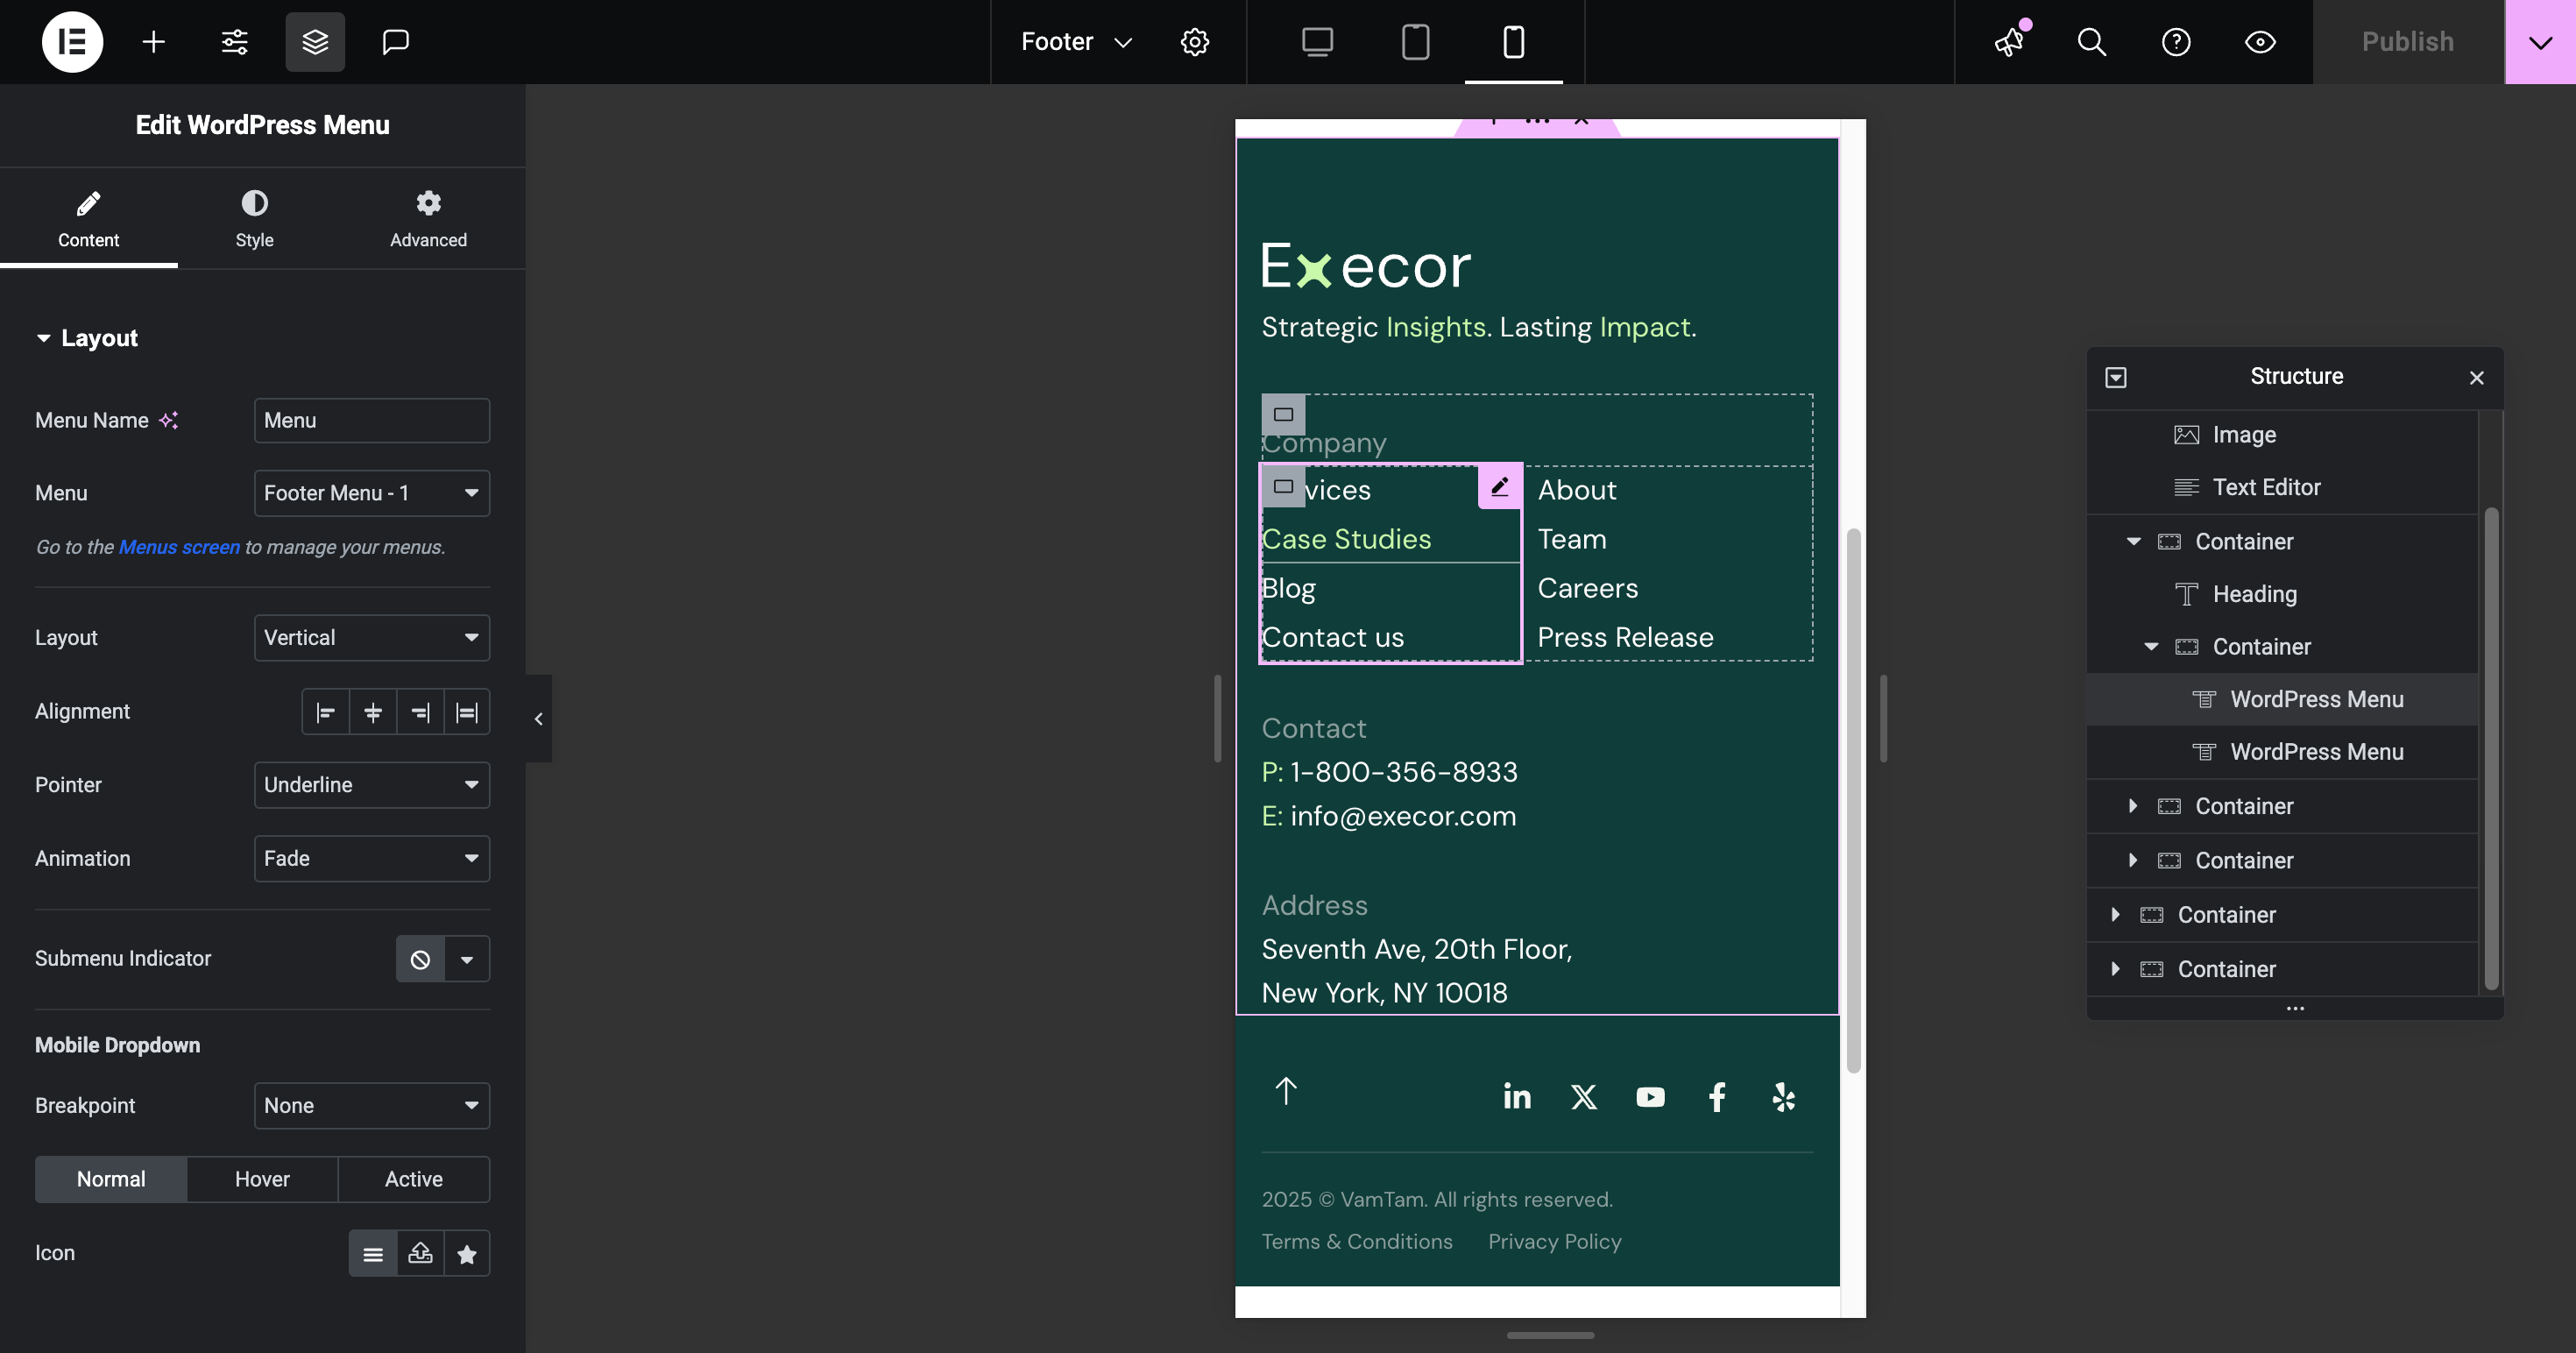Switch to the Style tab
Screen dimensions: 2576x1353
point(254,218)
